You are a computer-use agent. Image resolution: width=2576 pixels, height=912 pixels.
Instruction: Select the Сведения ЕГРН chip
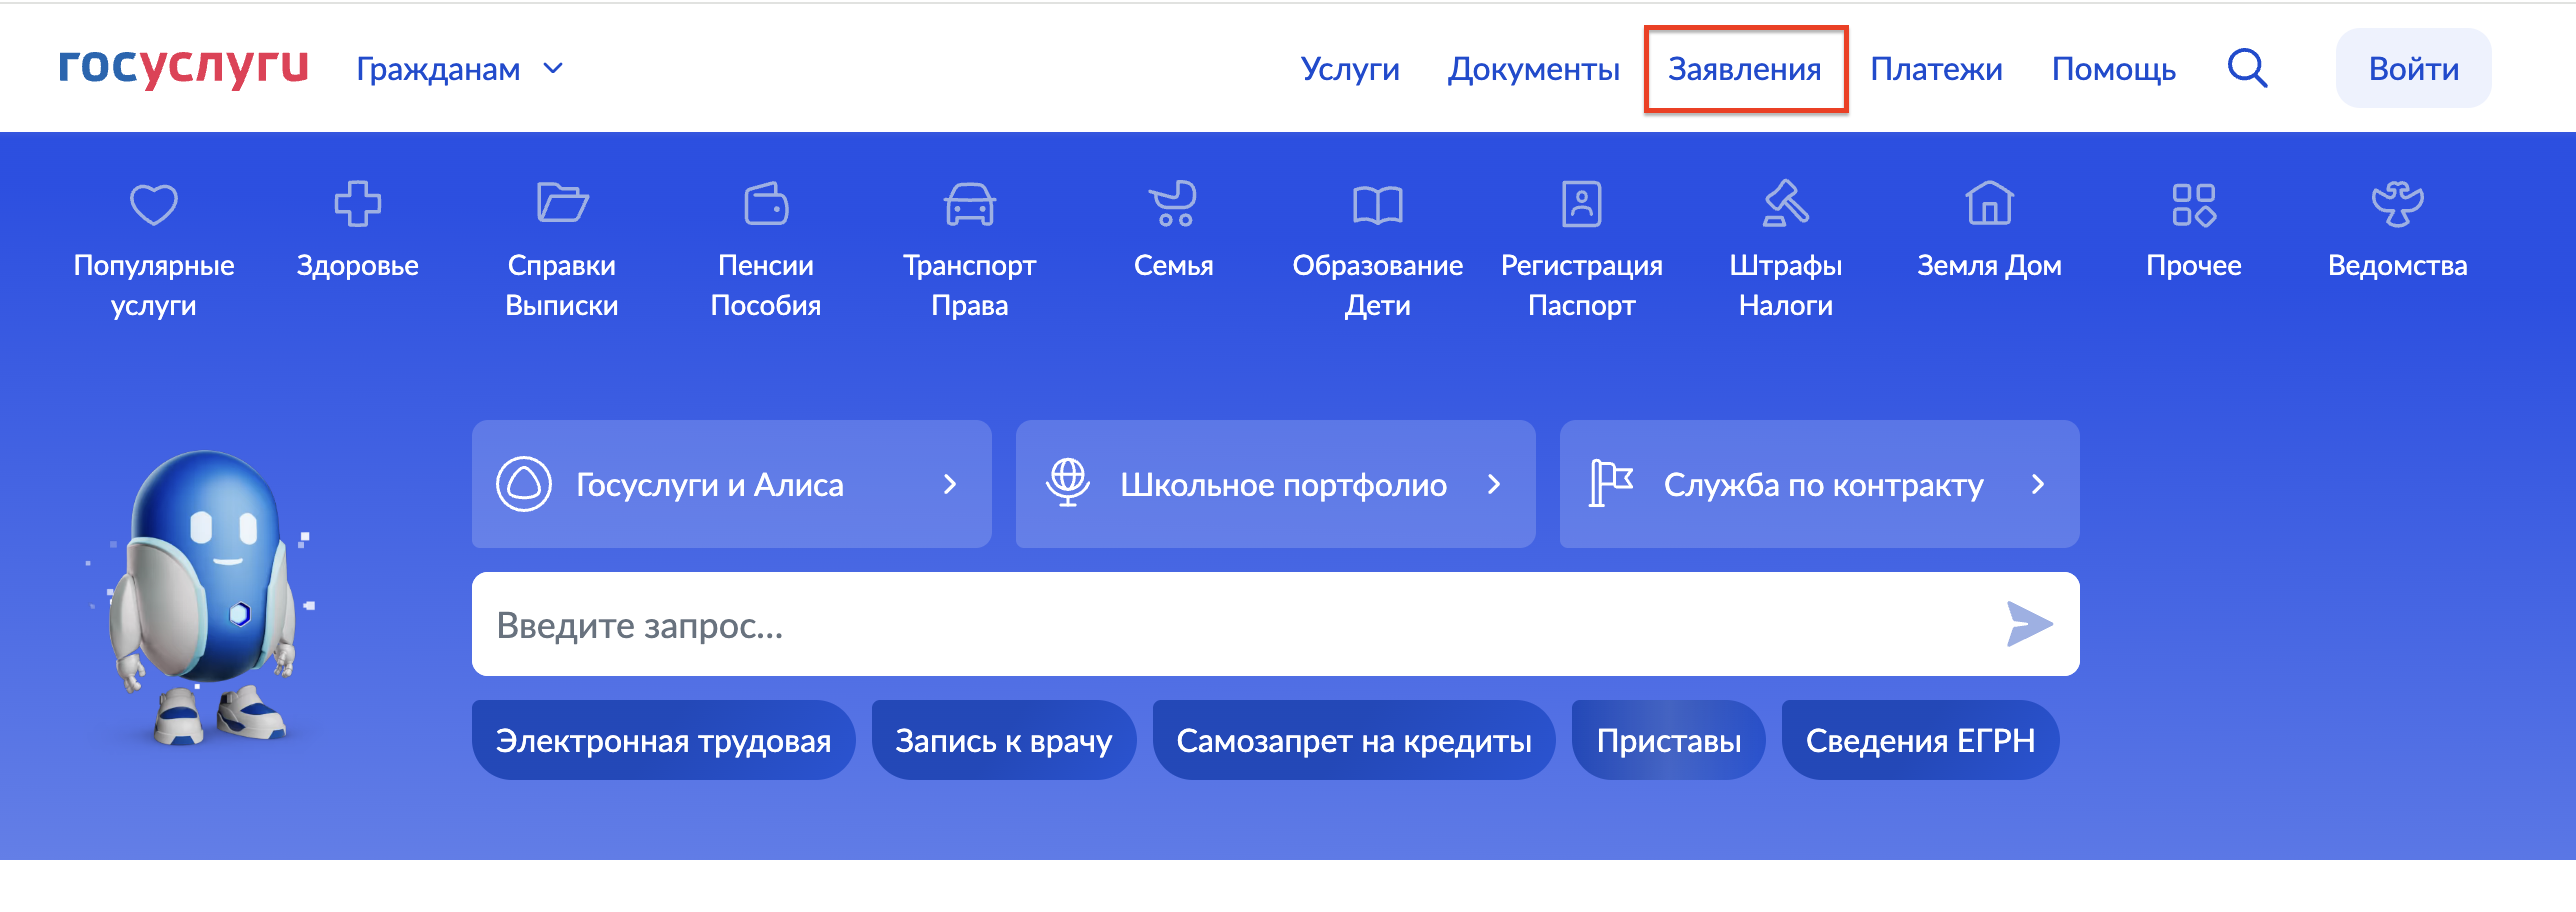1920,740
